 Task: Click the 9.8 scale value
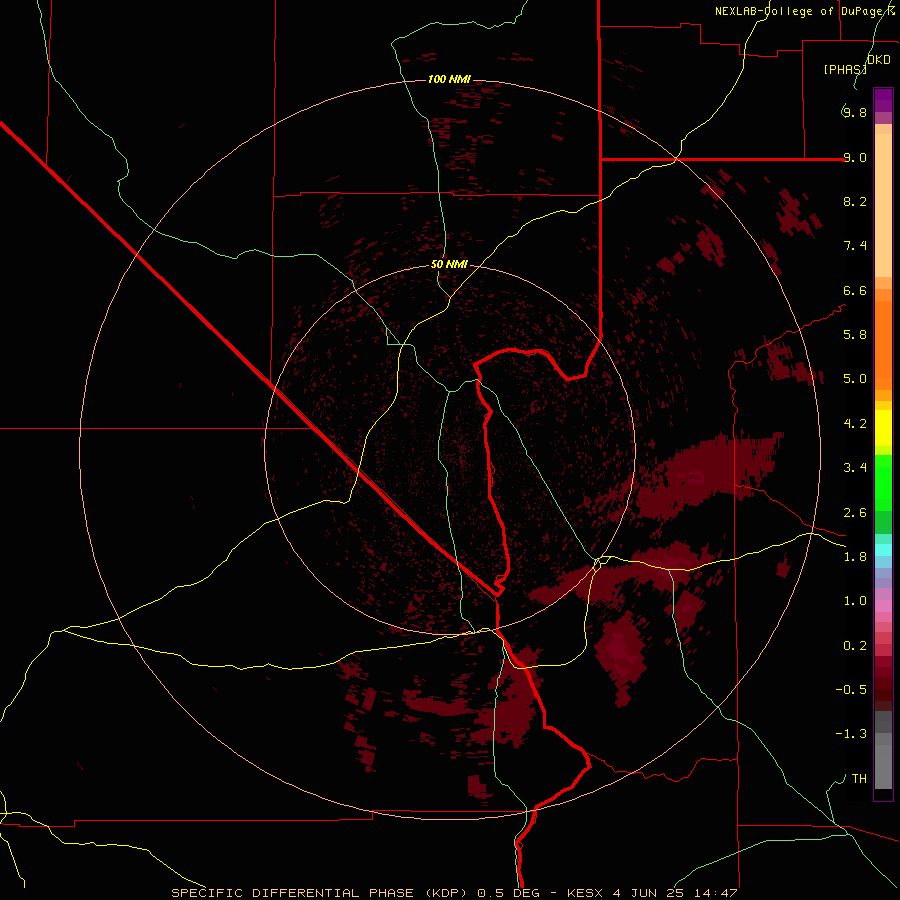coord(855,112)
